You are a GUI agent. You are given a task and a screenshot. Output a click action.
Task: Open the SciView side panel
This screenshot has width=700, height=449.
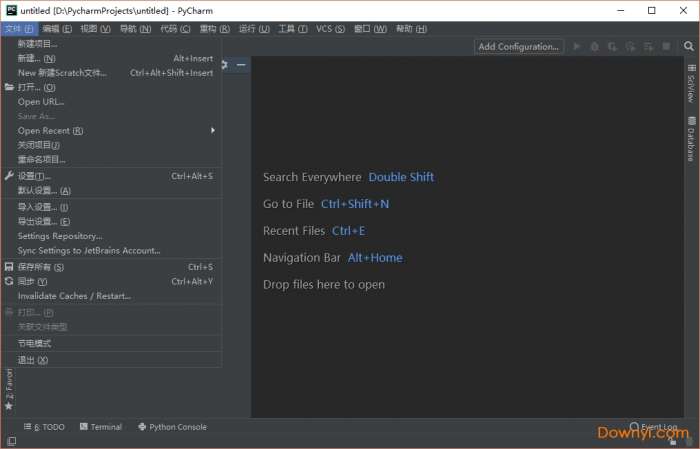pos(690,84)
